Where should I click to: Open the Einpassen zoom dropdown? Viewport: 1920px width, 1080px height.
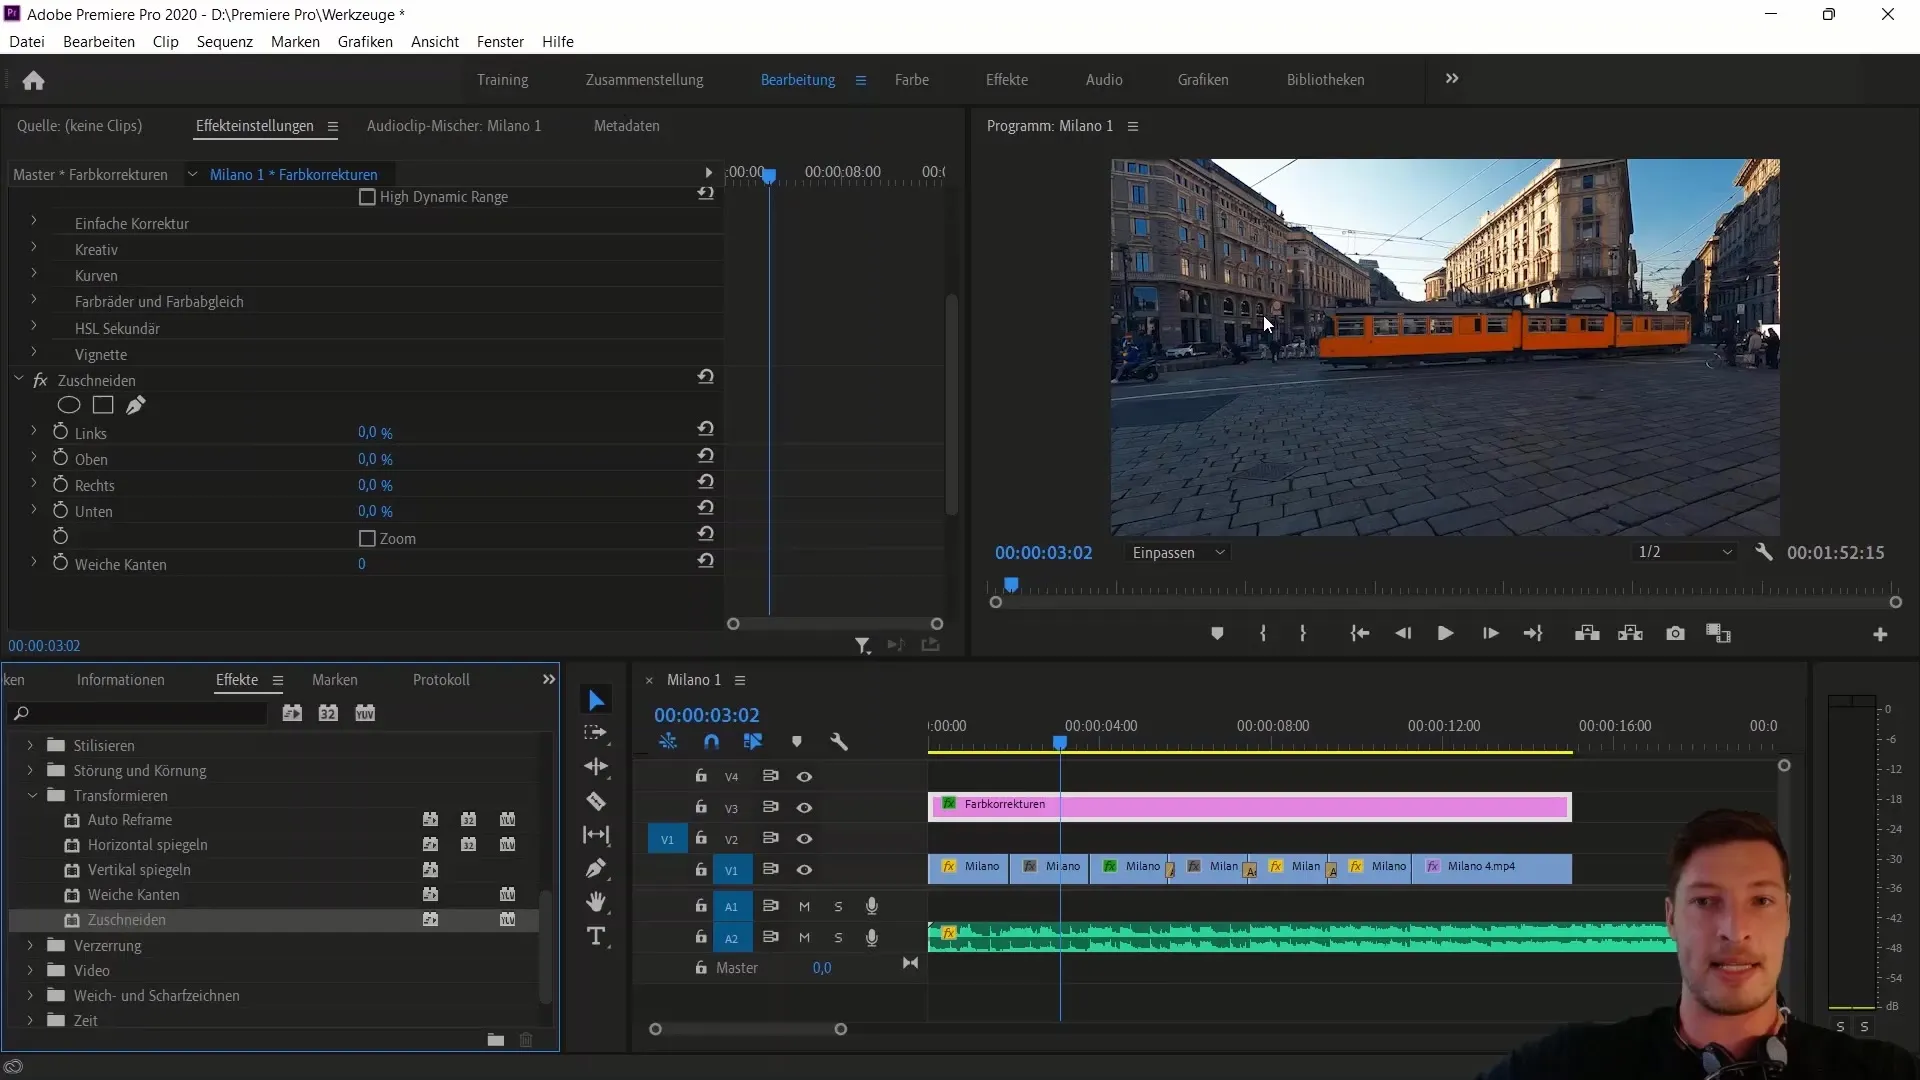(x=1178, y=553)
